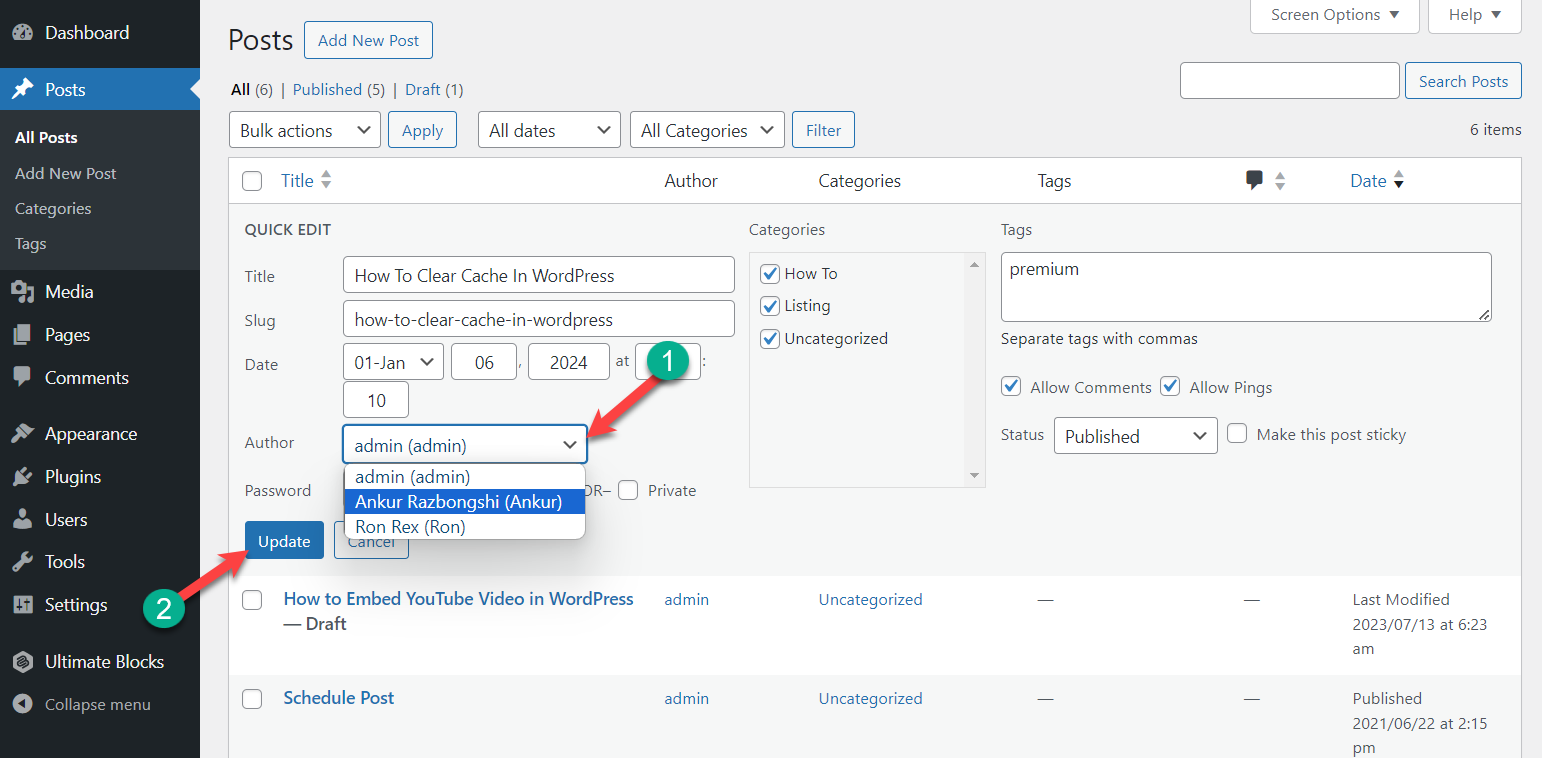Open Appearance paintbrush icon
This screenshot has width=1542, height=758.
22,434
